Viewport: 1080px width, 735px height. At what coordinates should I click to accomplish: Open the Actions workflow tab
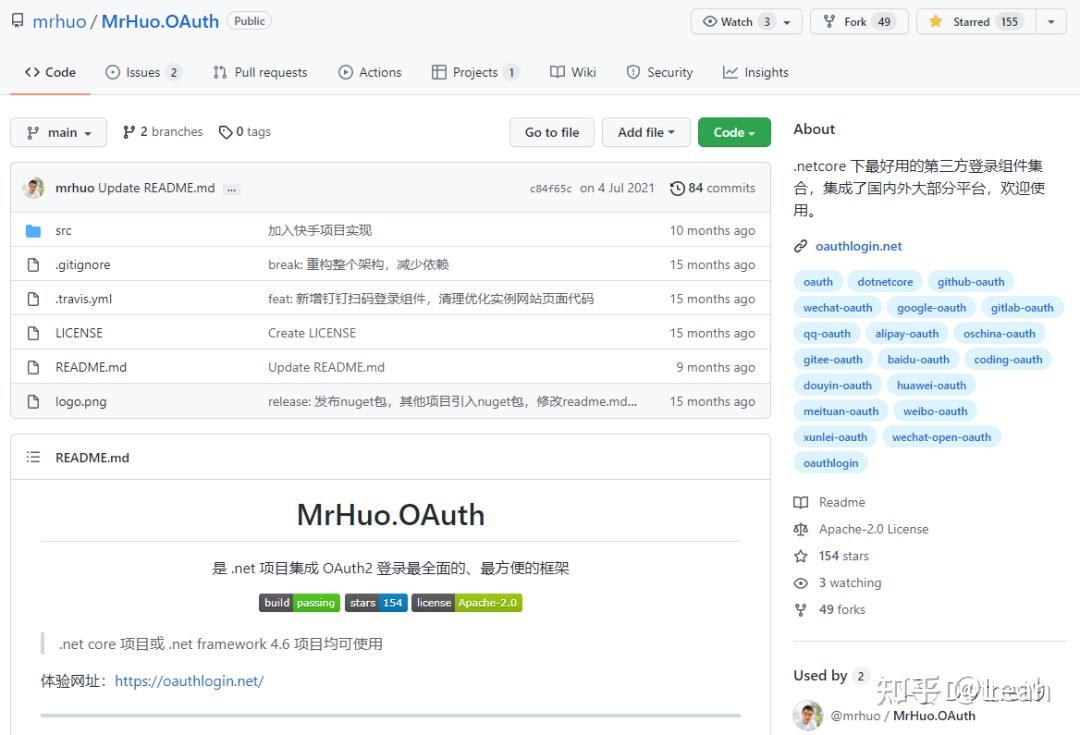[370, 72]
